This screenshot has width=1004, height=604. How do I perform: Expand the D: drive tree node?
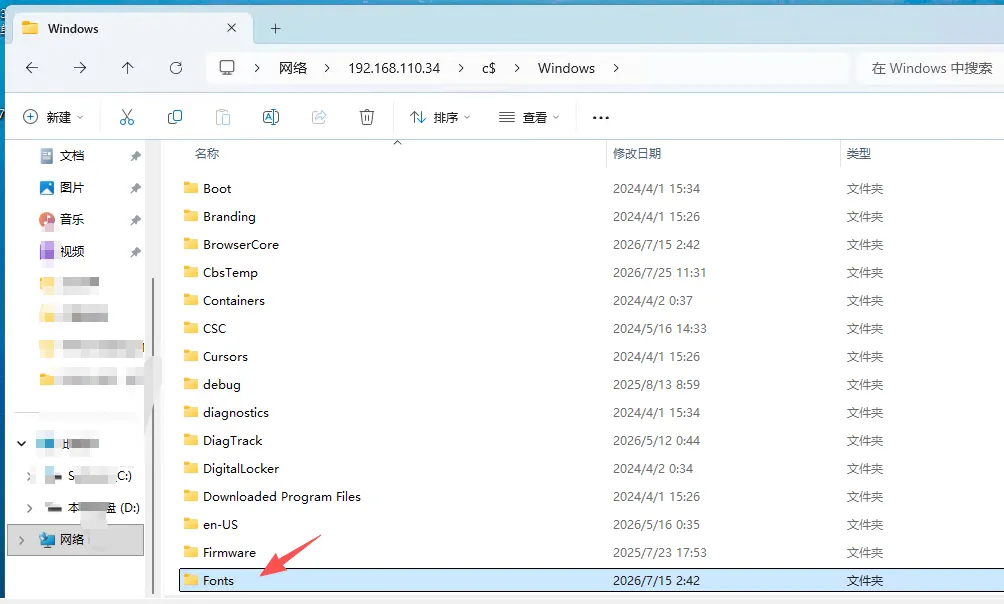29,508
